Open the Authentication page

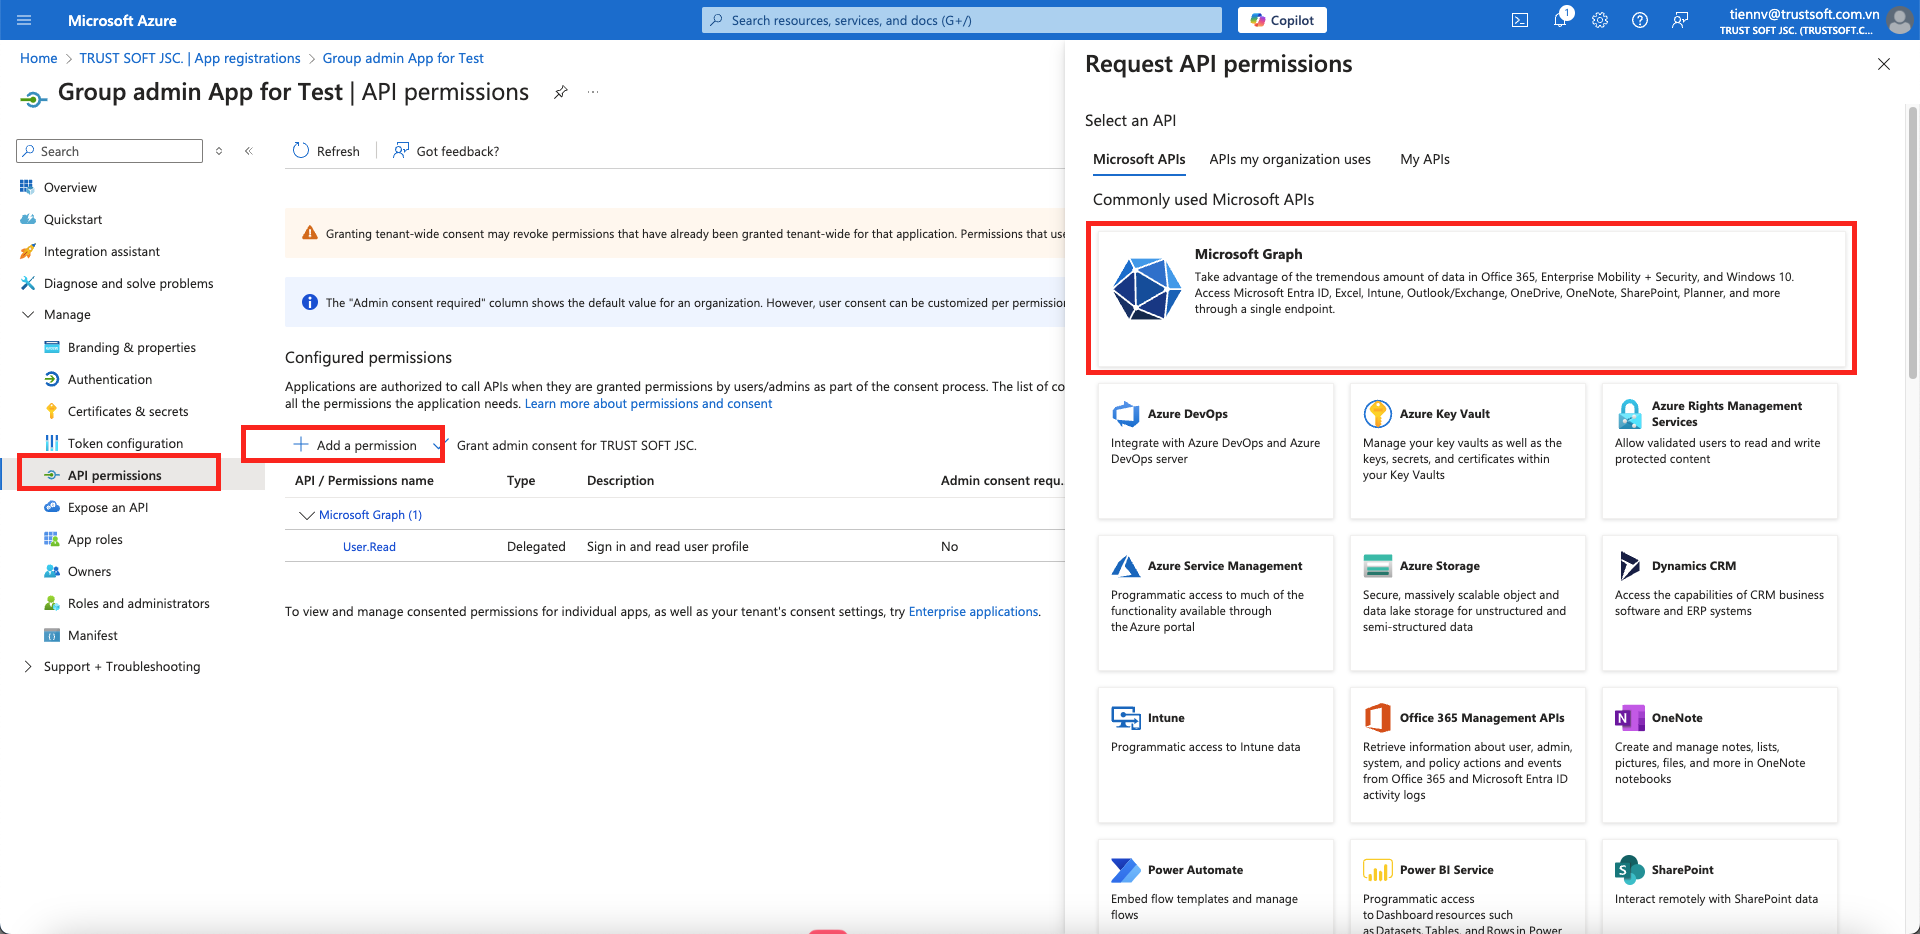(x=110, y=379)
